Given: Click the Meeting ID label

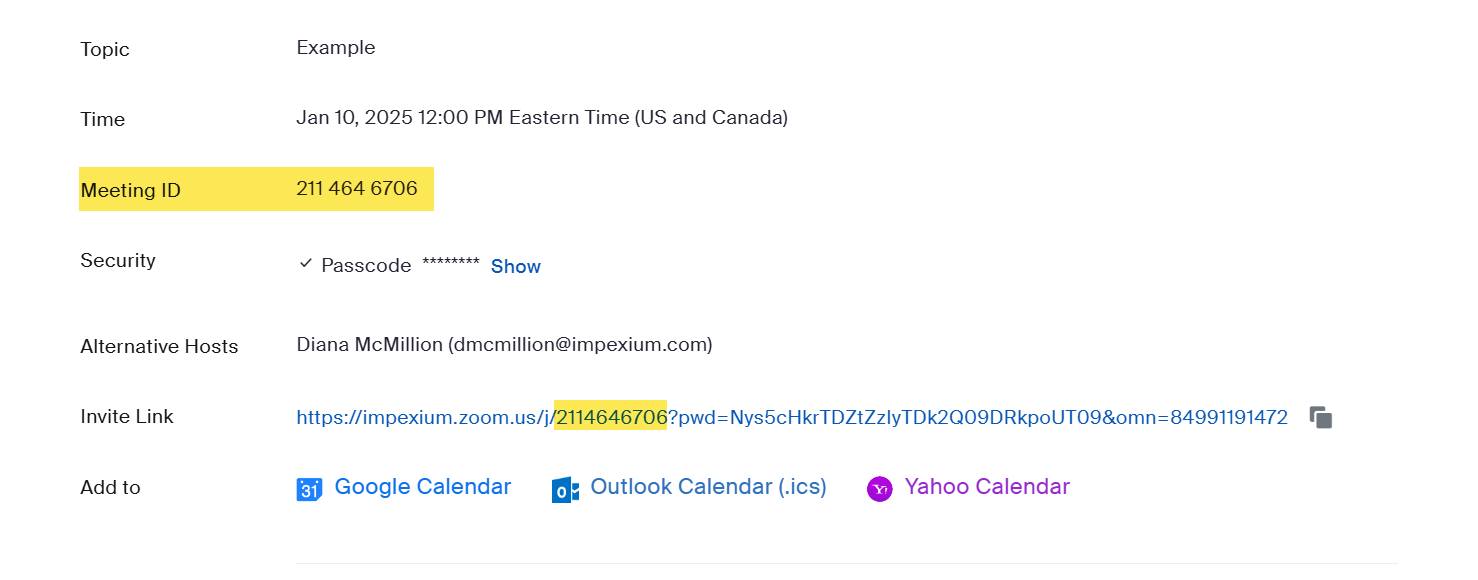Looking at the screenshot, I should point(131,190).
